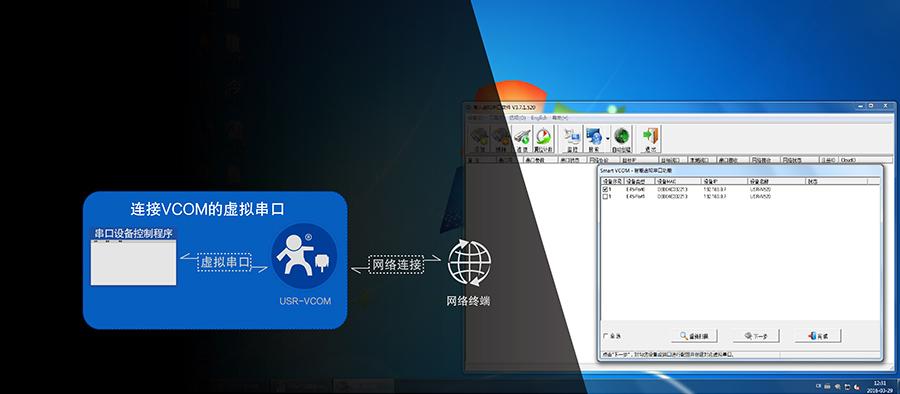Sort by the 设备MAC column header
This screenshot has width=900, height=394.
pos(677,181)
